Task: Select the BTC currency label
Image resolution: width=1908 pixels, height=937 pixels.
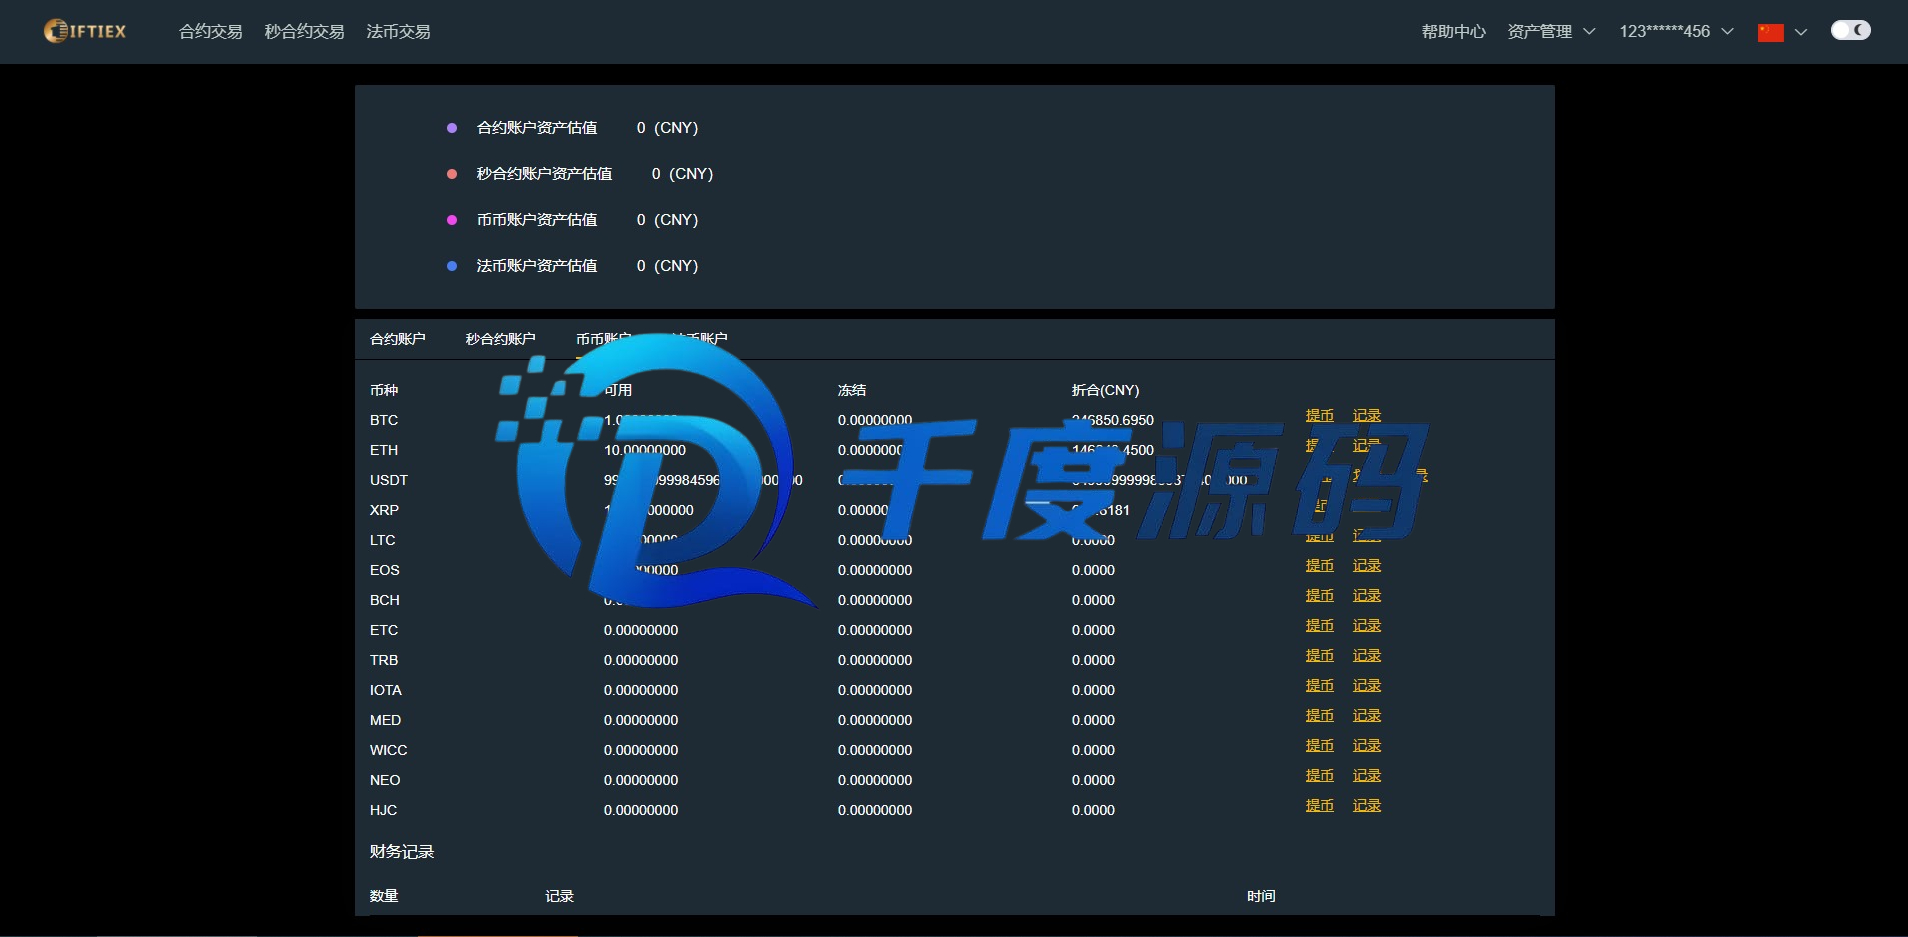Action: [x=384, y=420]
